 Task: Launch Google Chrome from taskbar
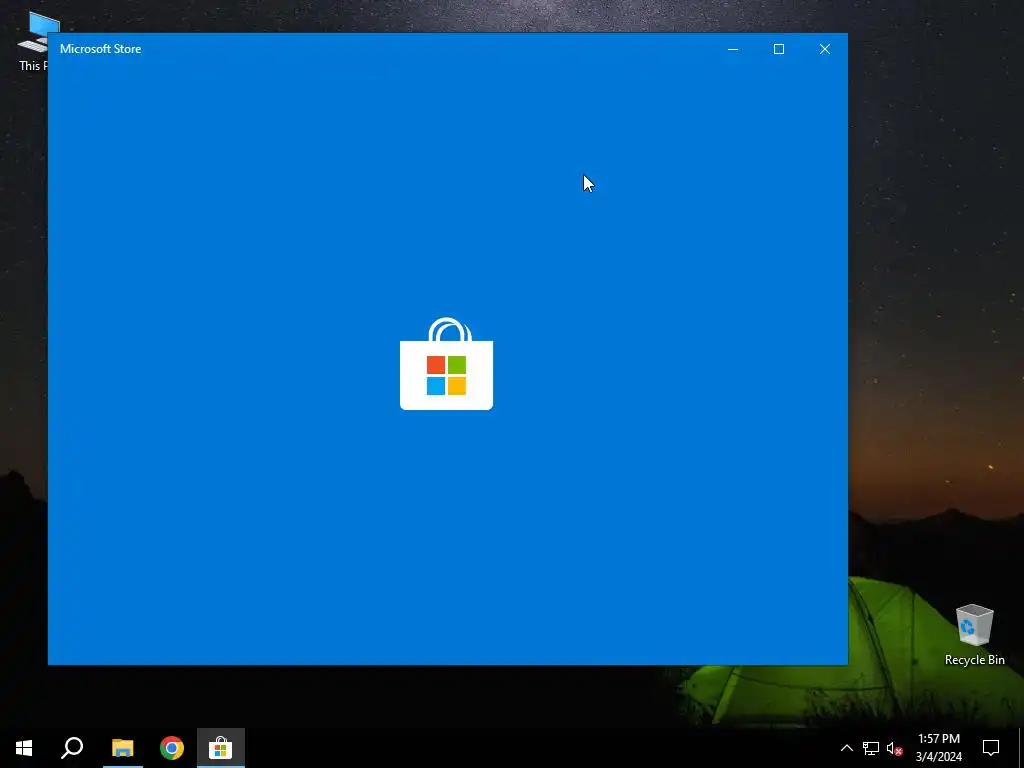tap(172, 748)
